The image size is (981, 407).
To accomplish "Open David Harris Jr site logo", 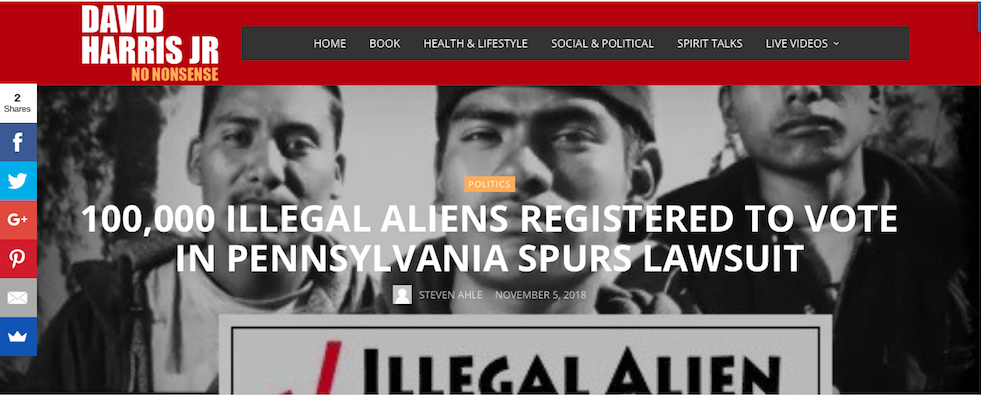I will (x=150, y=44).
